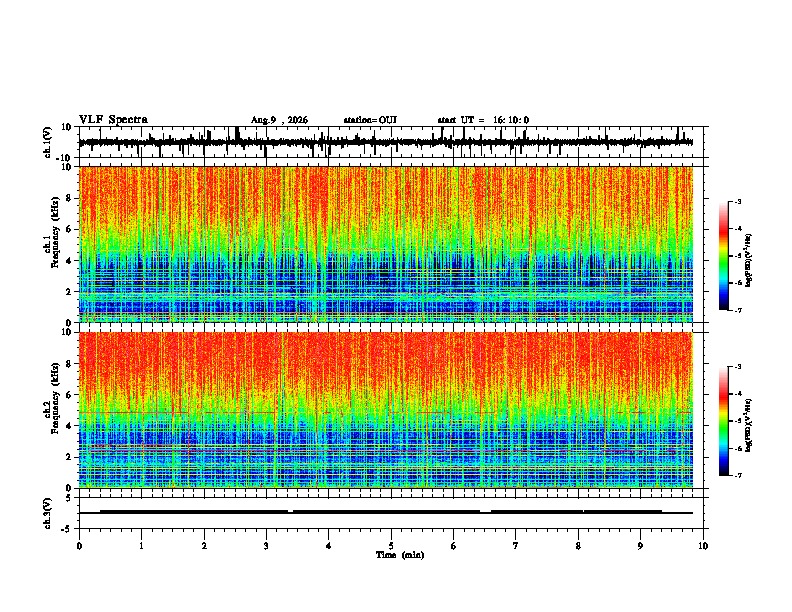Click the "Time (min)" axis label
This screenshot has height=612, width=792.
pos(400,555)
